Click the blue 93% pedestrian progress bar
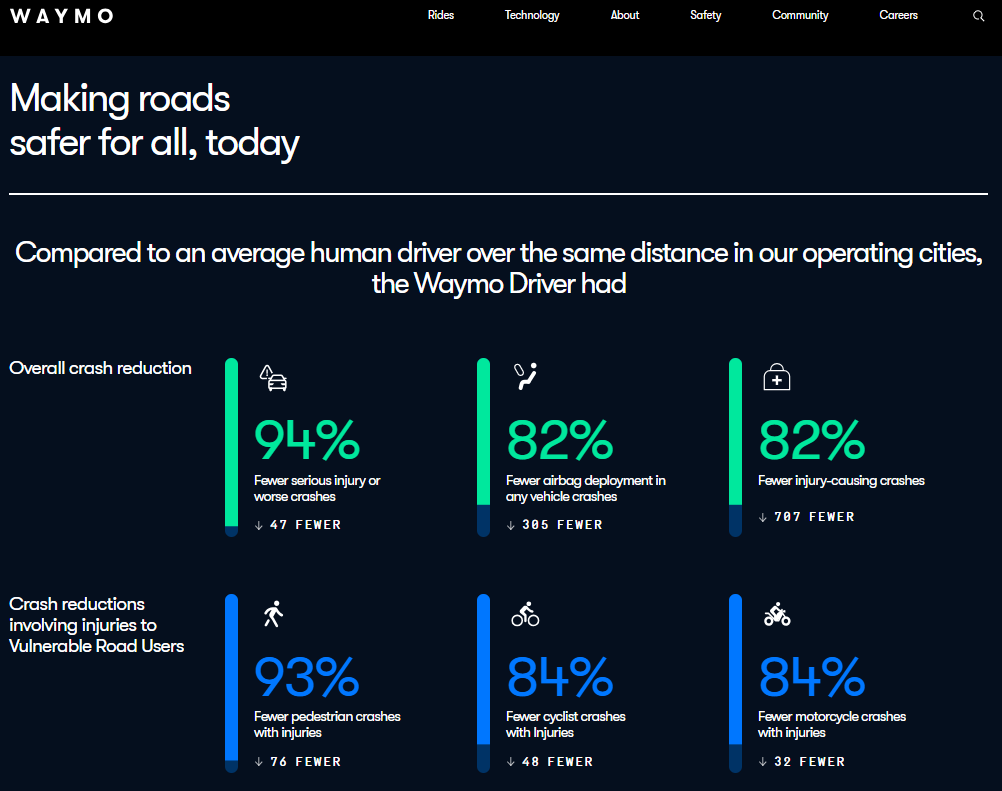The width and height of the screenshot is (1002, 791). pos(231,684)
